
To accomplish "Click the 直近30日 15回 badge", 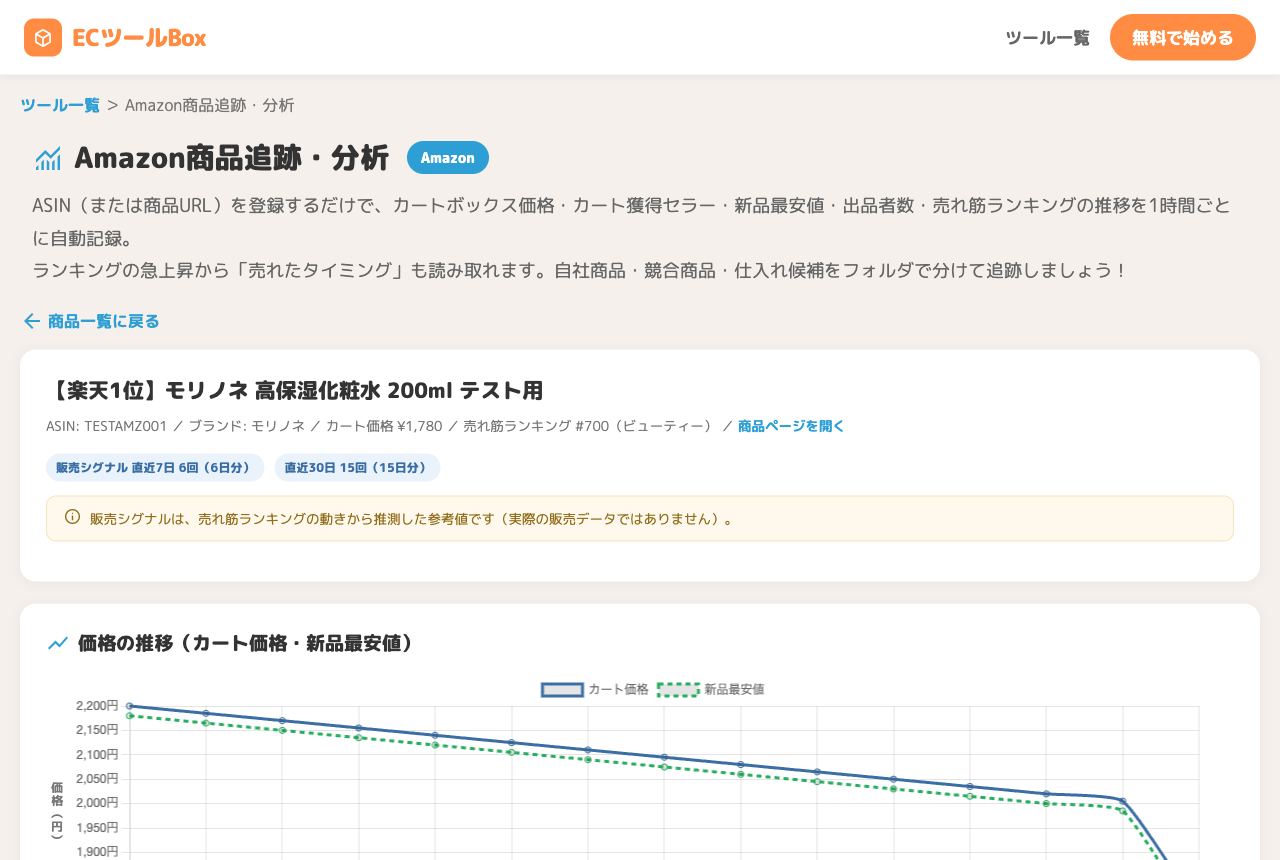I will point(357,467).
